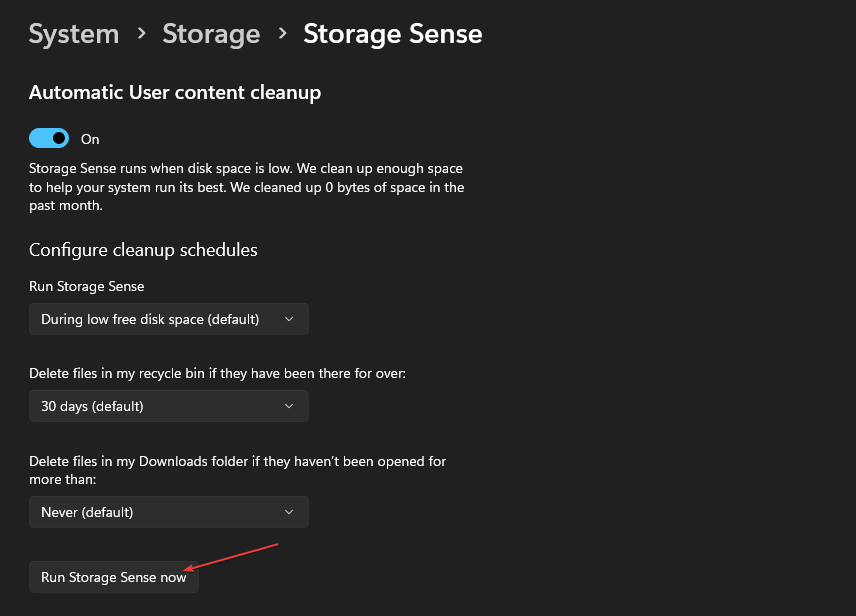Click the breadcrumb separator arrow after Storage

281,33
